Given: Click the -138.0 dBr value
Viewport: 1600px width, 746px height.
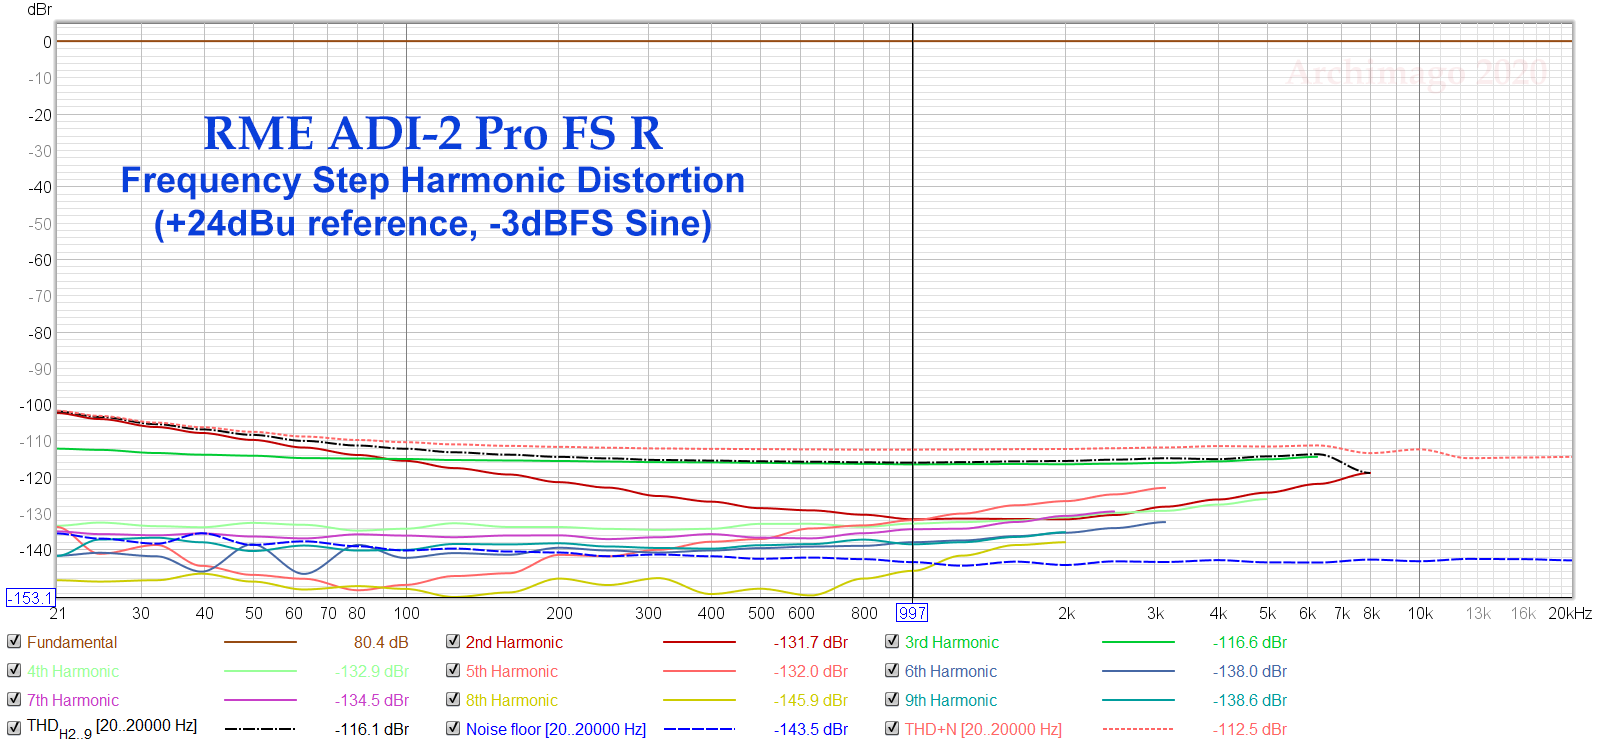Looking at the screenshot, I should click(x=1250, y=671).
